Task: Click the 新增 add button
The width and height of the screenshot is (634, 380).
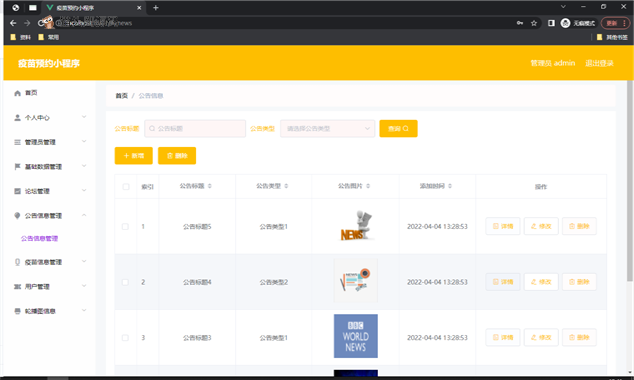Action: [133, 156]
